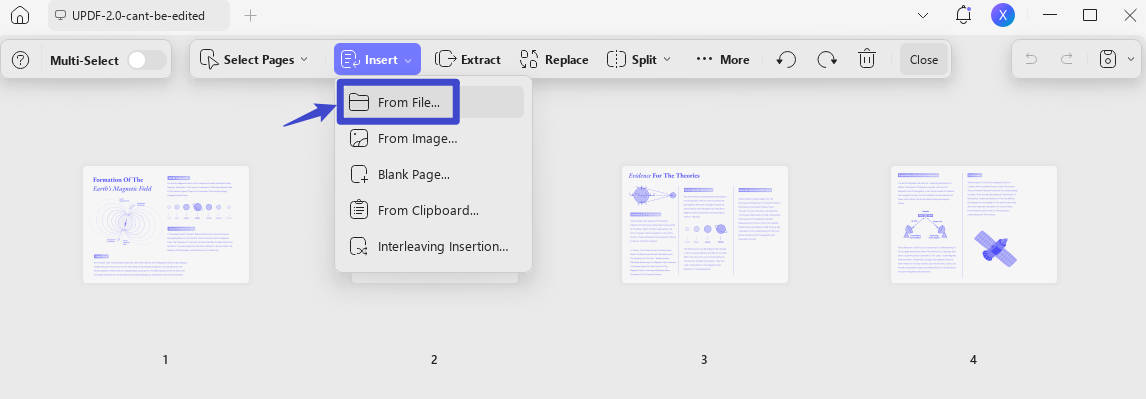Open the Split dropdown
The image size is (1146, 399).
point(639,60)
